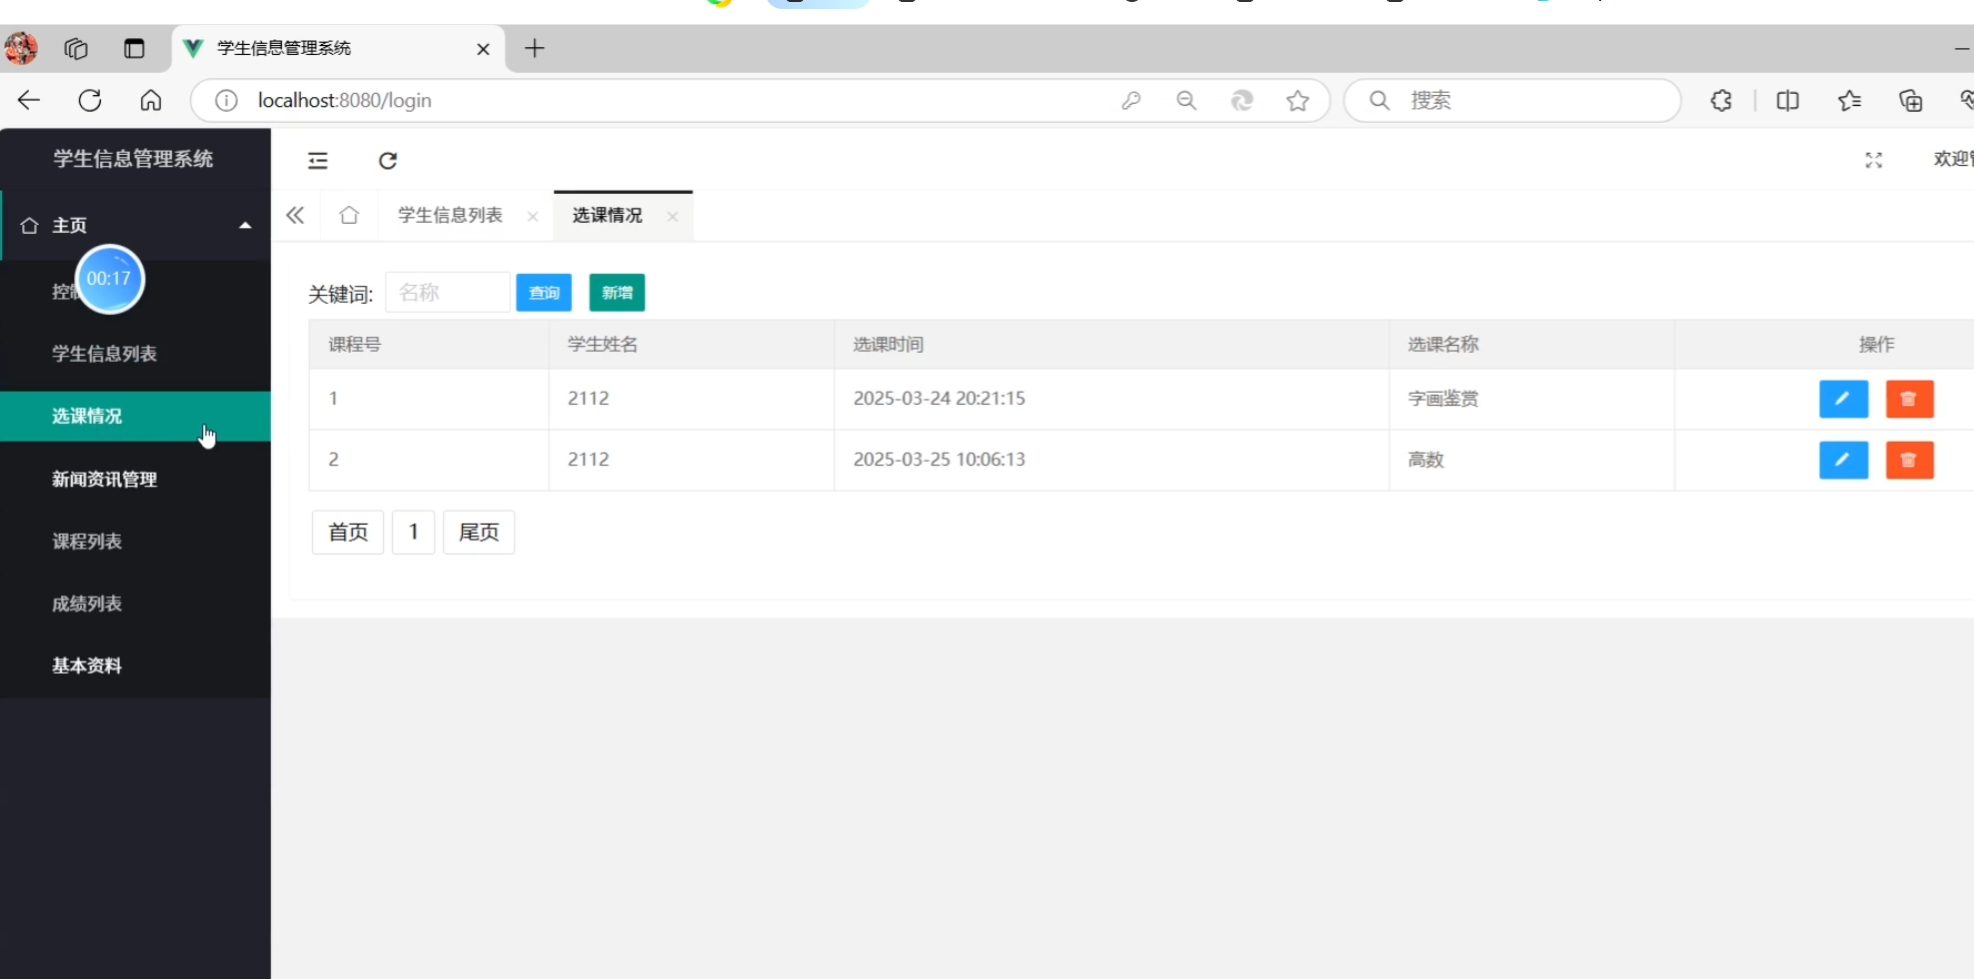Go to 尾页 last page
This screenshot has height=979, width=1974.
pyautogui.click(x=478, y=533)
